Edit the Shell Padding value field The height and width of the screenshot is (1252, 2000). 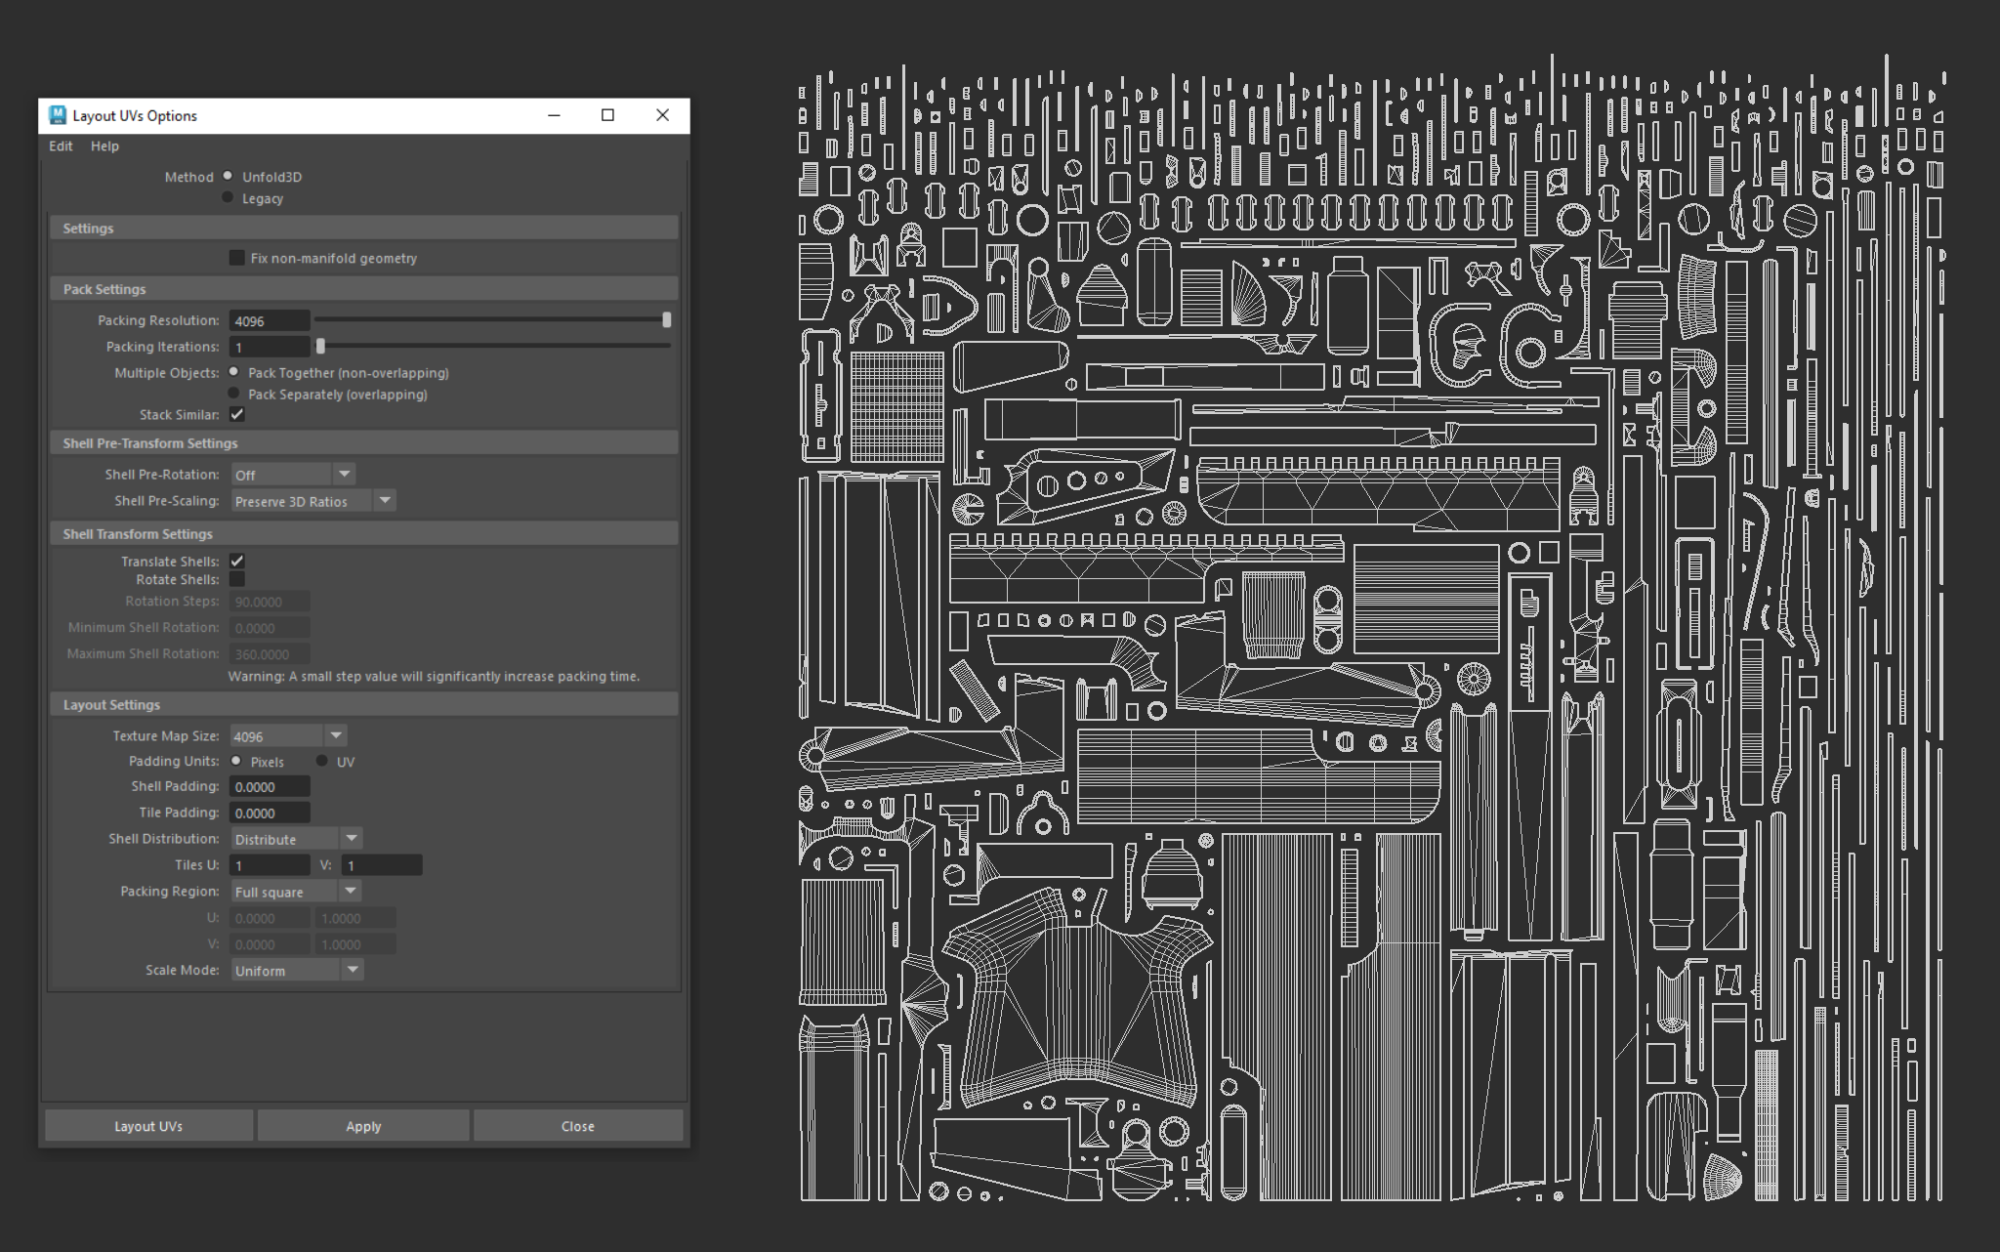pyautogui.click(x=269, y=786)
